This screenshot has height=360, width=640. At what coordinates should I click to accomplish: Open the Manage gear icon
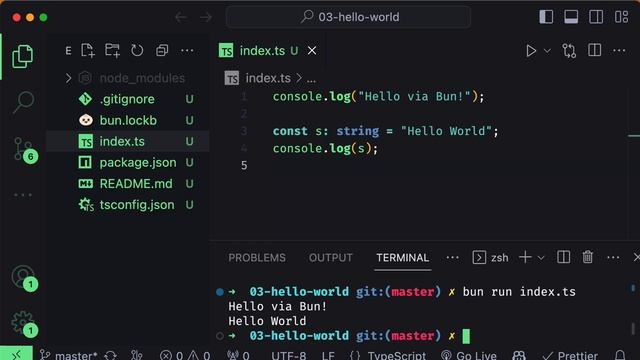[x=24, y=323]
